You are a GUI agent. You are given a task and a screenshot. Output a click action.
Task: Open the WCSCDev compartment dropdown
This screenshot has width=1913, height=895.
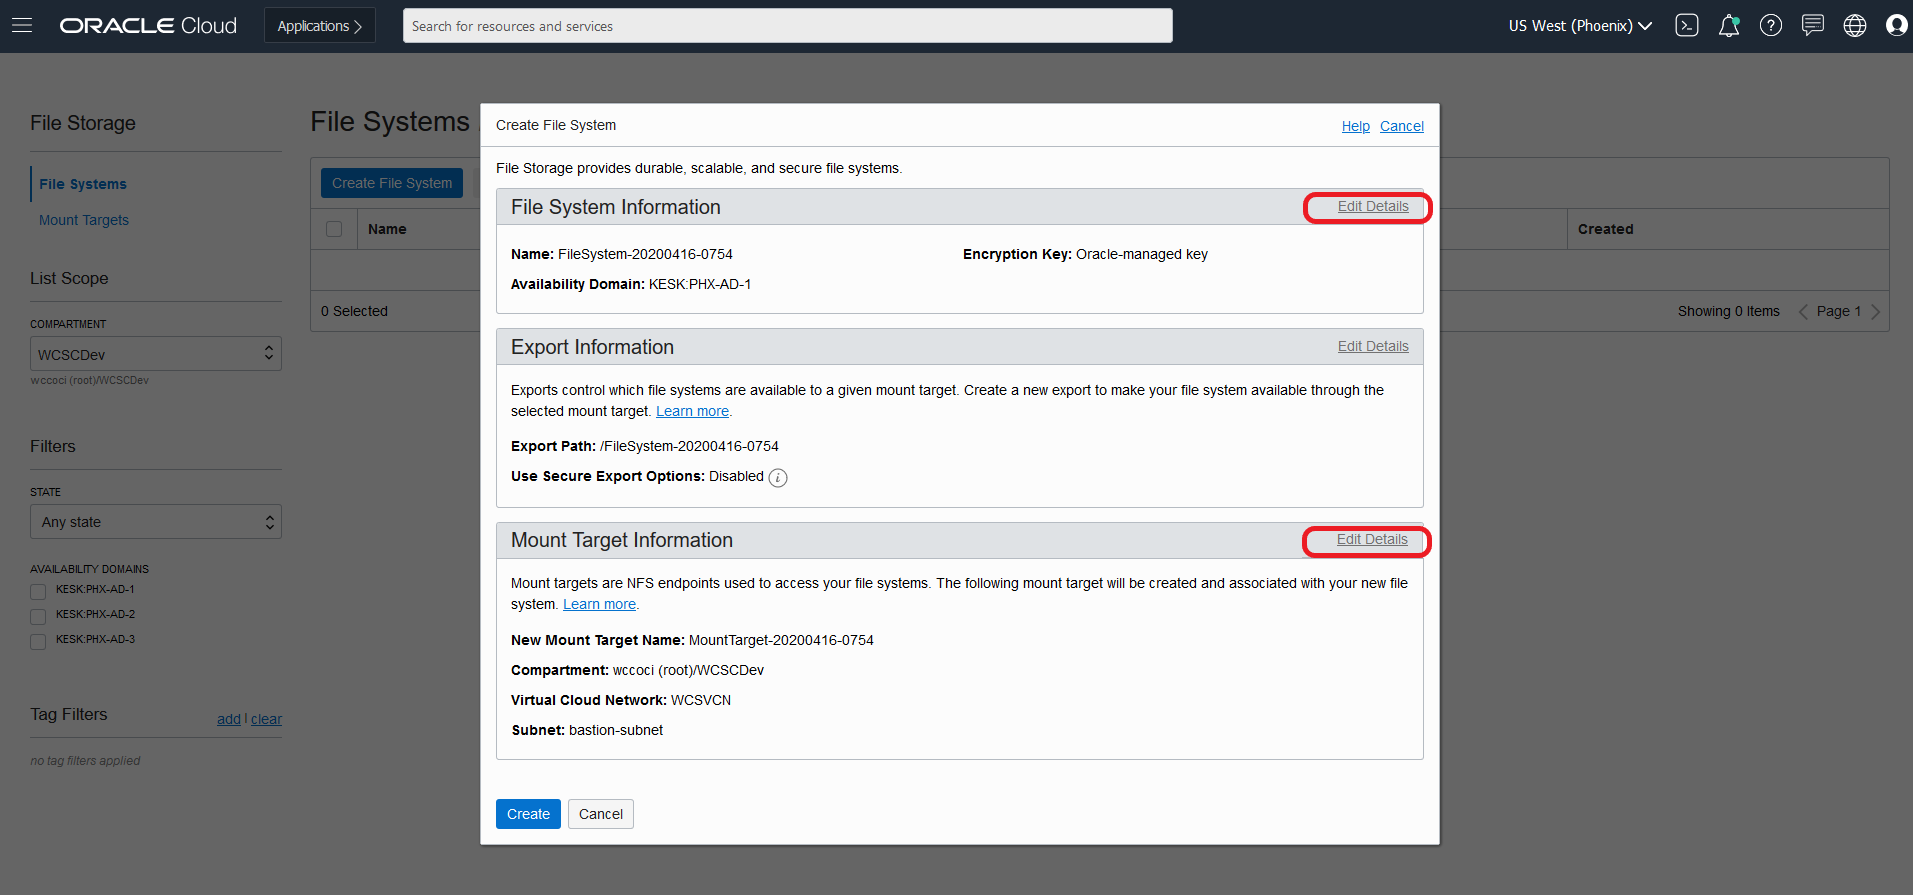(x=156, y=354)
